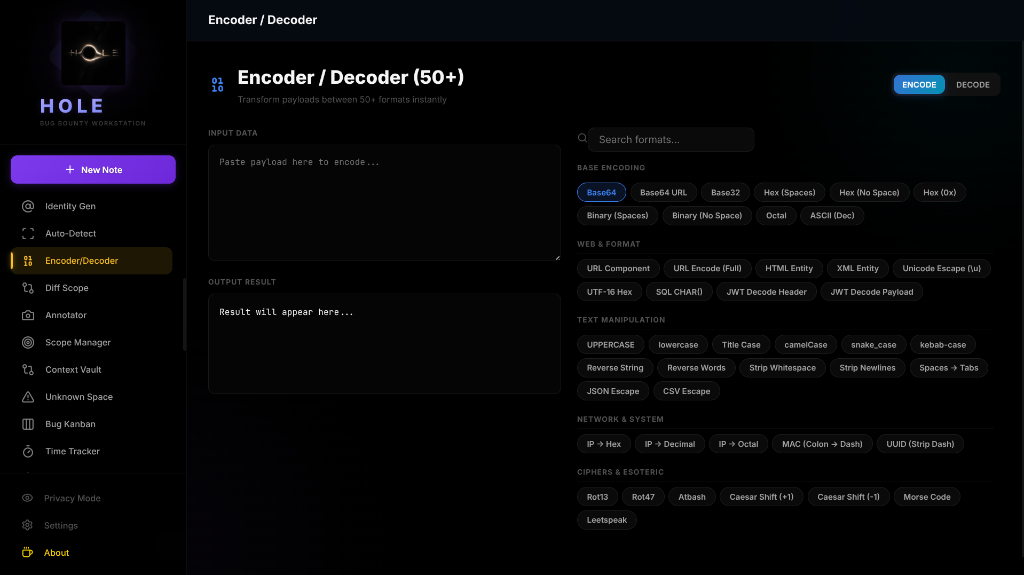Click the Privacy Mode eye icon
Image resolution: width=1024 pixels, height=575 pixels.
27,498
